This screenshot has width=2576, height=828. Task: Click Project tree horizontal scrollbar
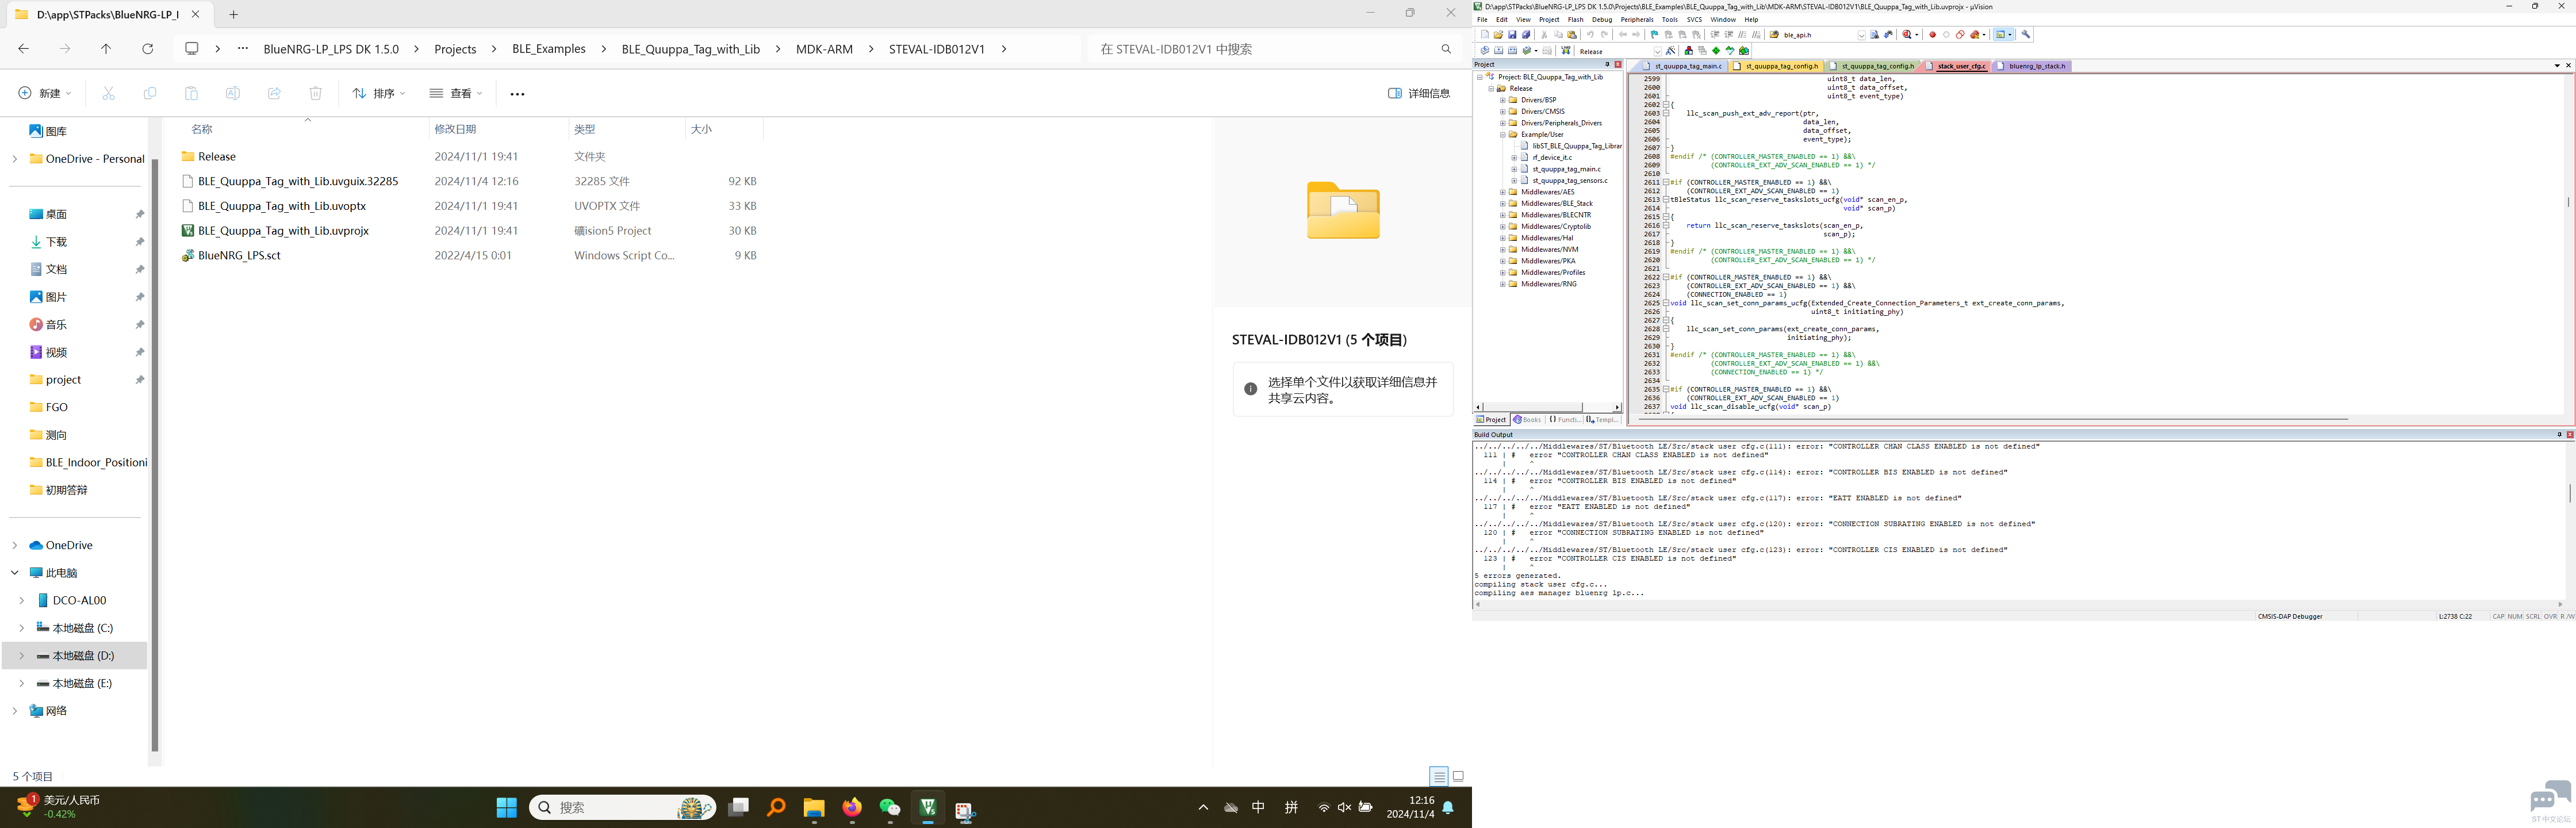point(1548,407)
